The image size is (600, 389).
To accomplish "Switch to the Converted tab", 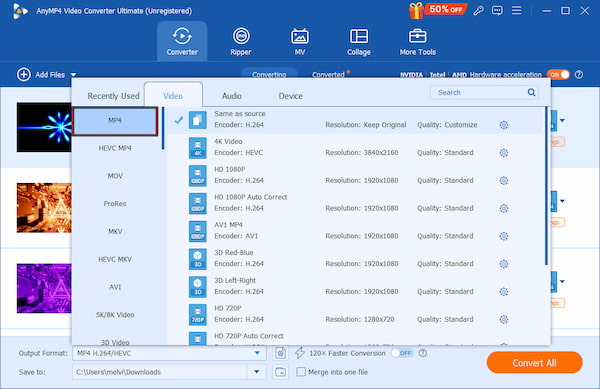I will pyautogui.click(x=328, y=75).
